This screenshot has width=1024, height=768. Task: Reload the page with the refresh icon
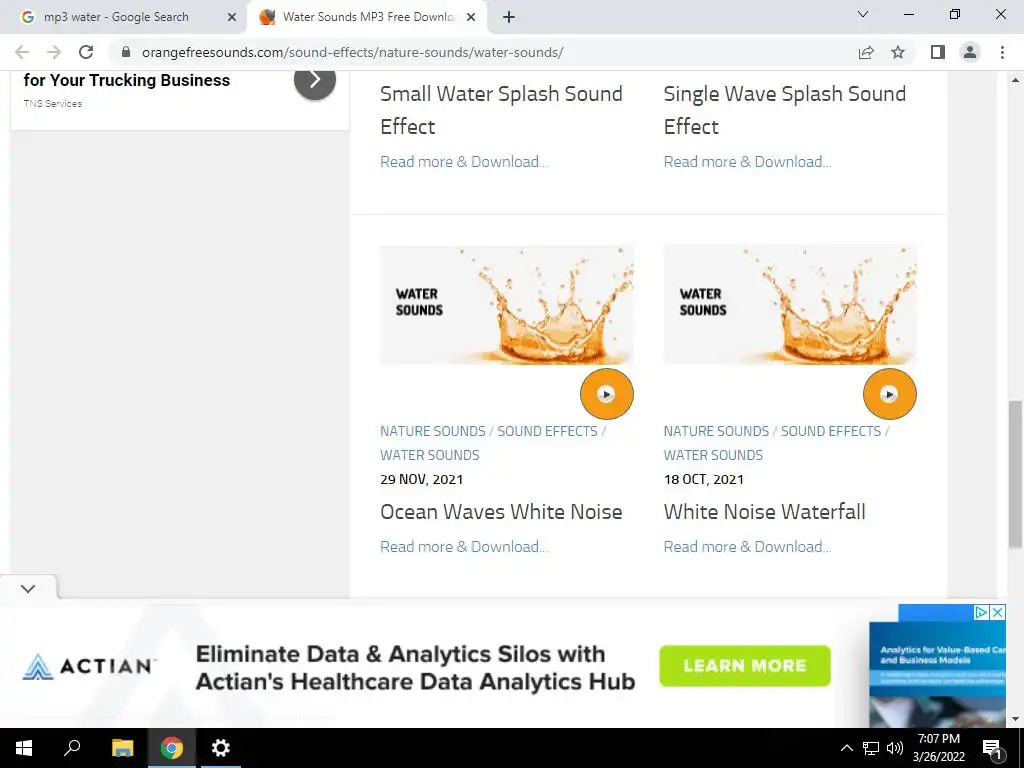[86, 52]
